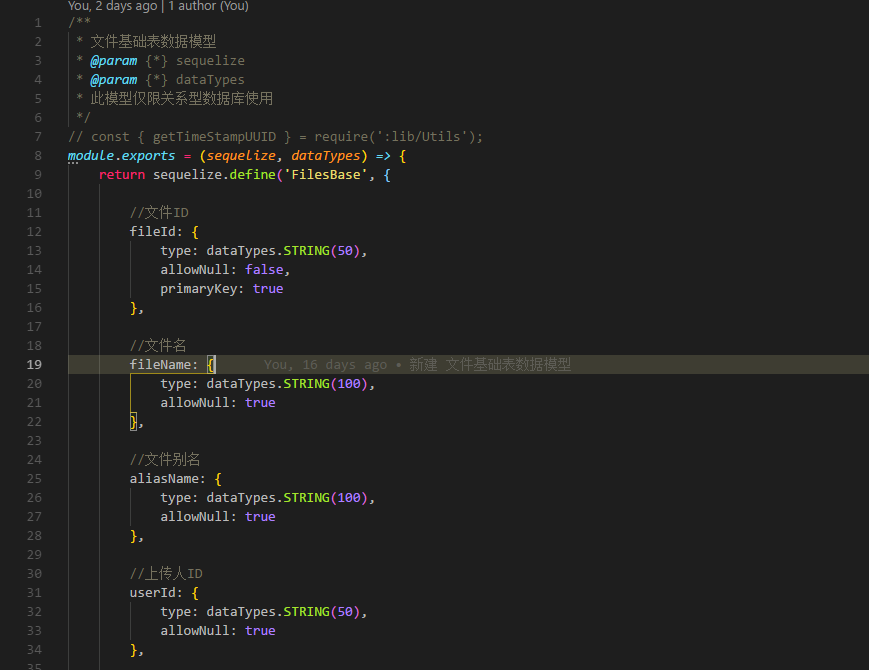Select line number 8 in the gutter
The image size is (869, 670).
37,155
